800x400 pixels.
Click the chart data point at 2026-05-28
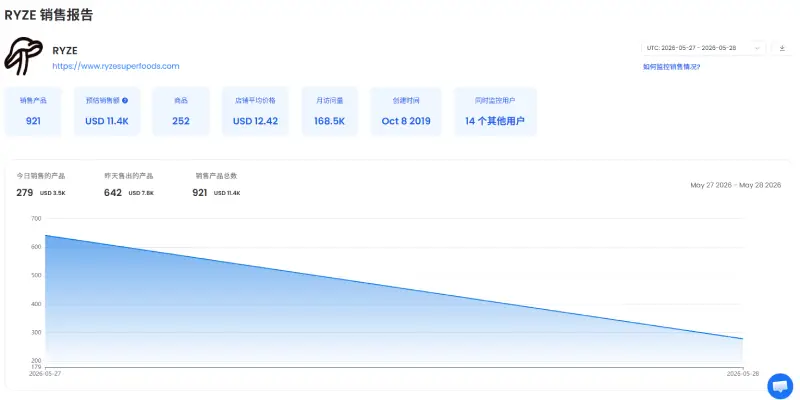pos(743,339)
